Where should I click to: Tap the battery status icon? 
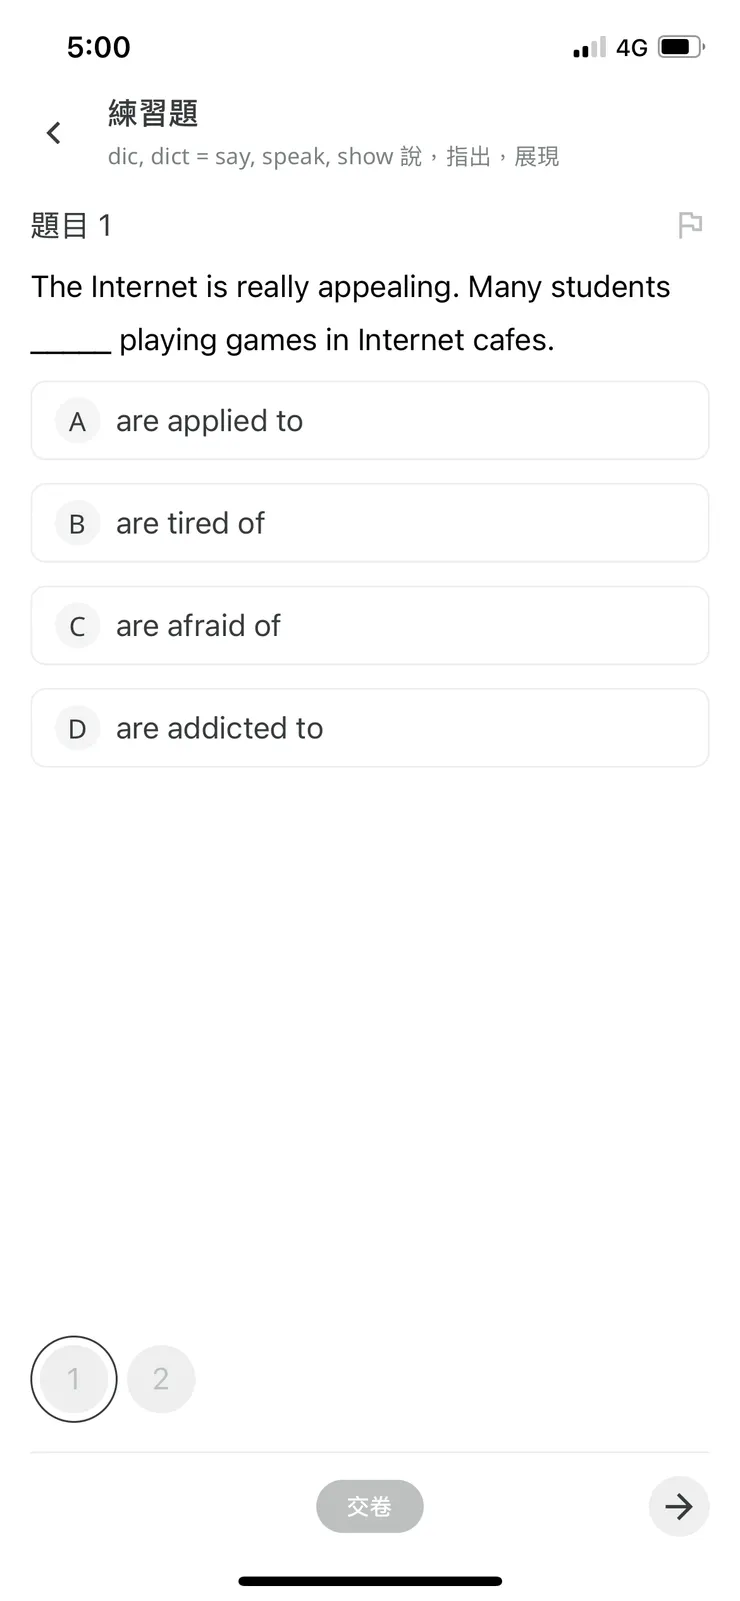click(x=682, y=47)
